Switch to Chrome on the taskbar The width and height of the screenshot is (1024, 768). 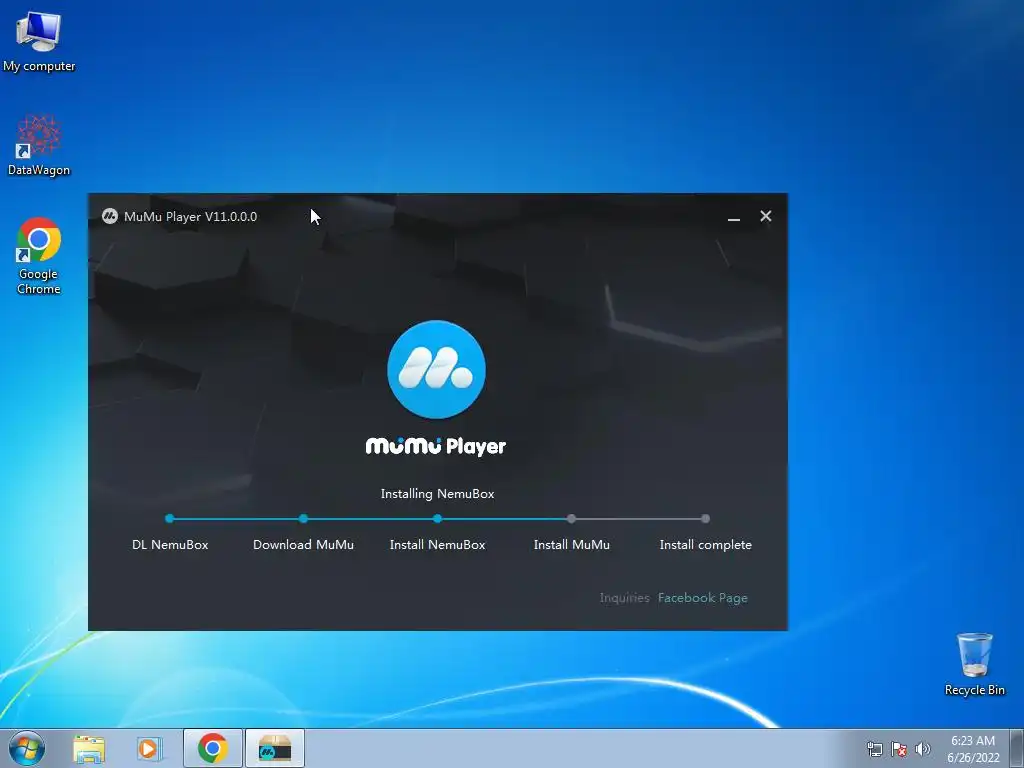213,748
